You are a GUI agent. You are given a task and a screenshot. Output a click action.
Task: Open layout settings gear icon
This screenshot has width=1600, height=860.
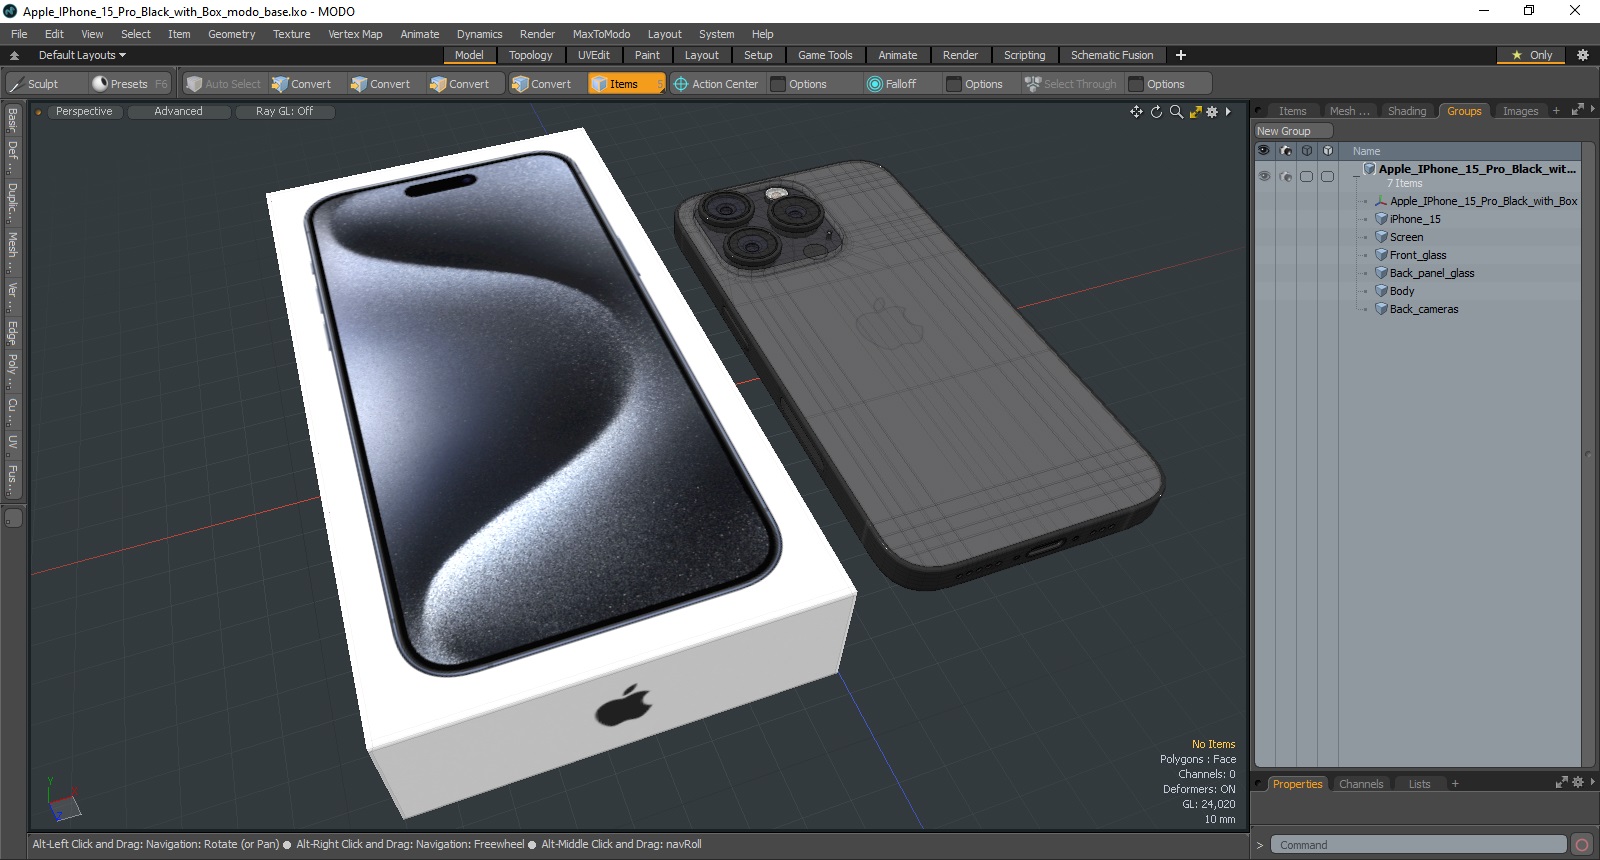[1582, 55]
